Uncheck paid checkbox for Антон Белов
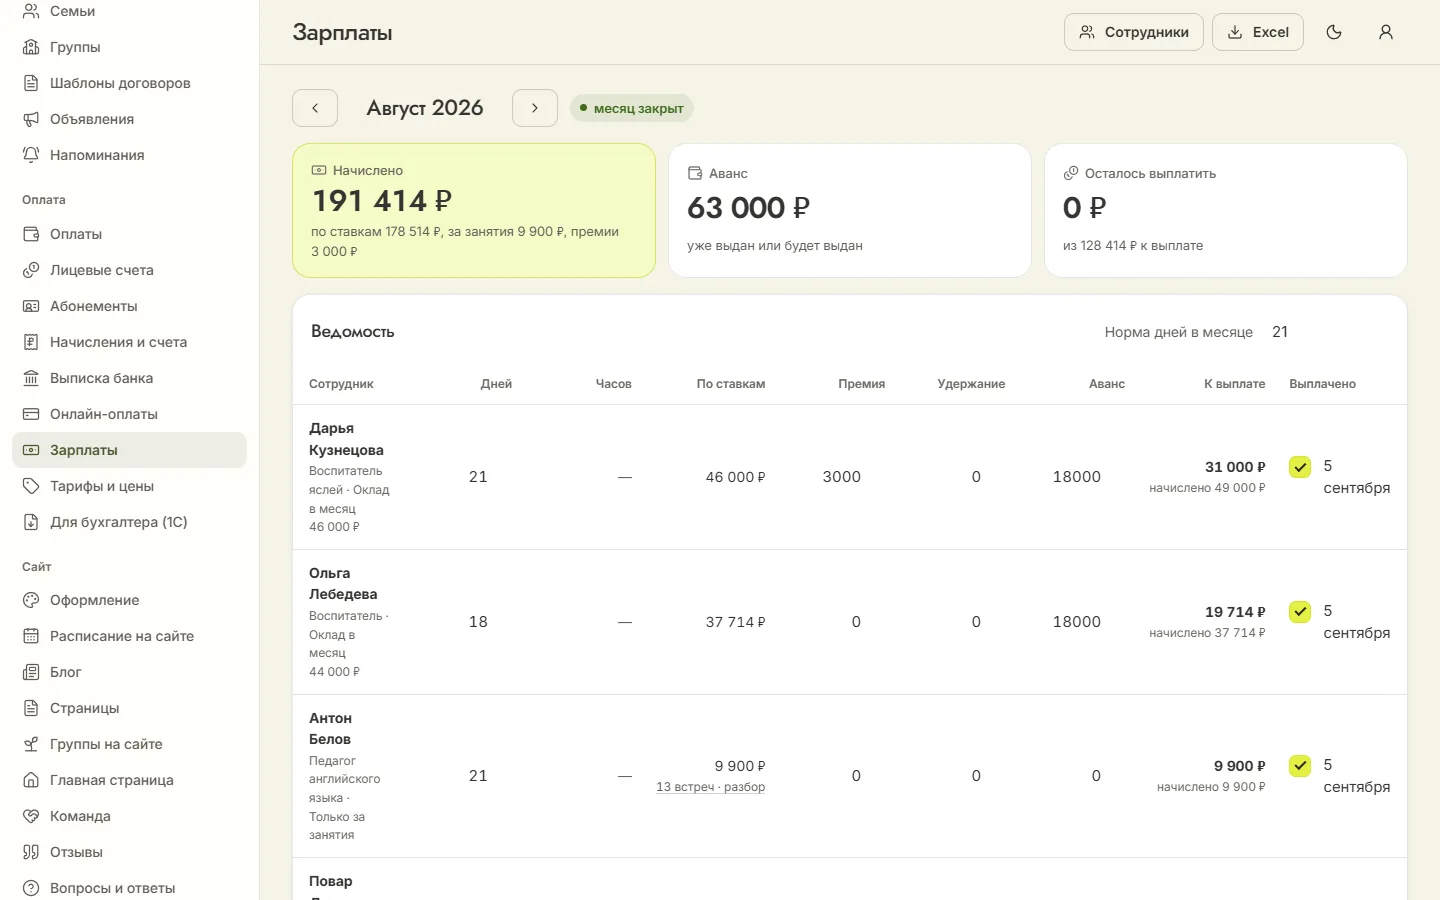Screen dimensions: 1440x900 (1300, 766)
